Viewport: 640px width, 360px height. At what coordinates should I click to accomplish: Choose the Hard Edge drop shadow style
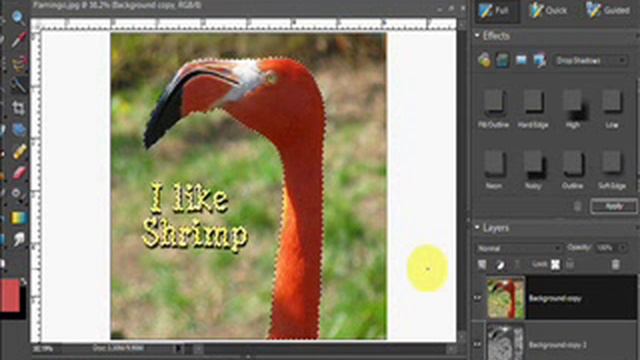point(533,109)
